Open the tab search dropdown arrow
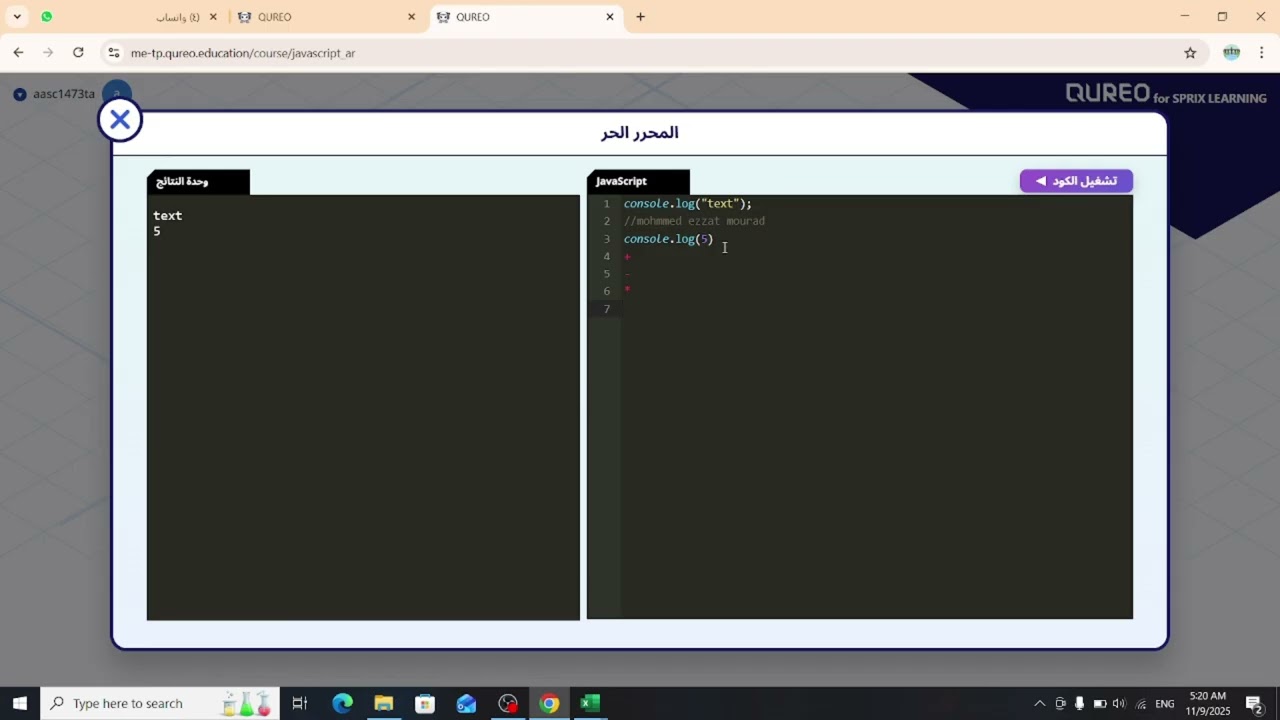Viewport: 1280px width, 720px height. coord(17,17)
